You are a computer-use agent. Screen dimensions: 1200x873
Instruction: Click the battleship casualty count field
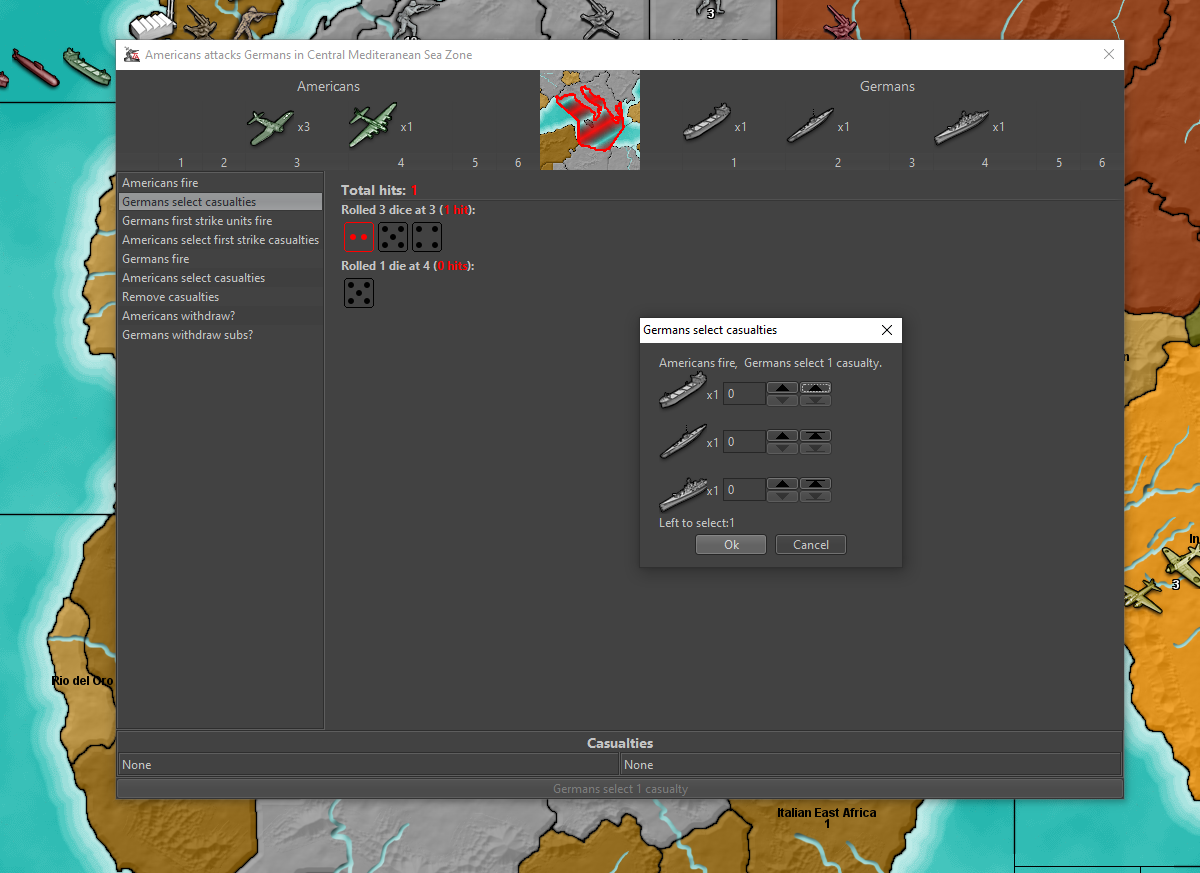744,490
